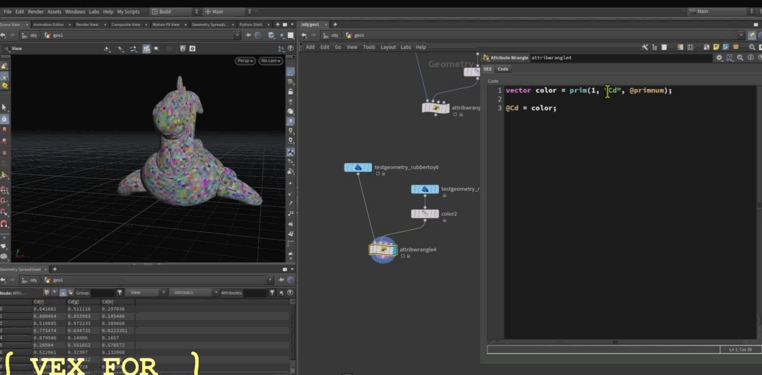Toggle the highlighted snapping icon in viewport toolbar
This screenshot has height=375, width=762.
point(146,49)
